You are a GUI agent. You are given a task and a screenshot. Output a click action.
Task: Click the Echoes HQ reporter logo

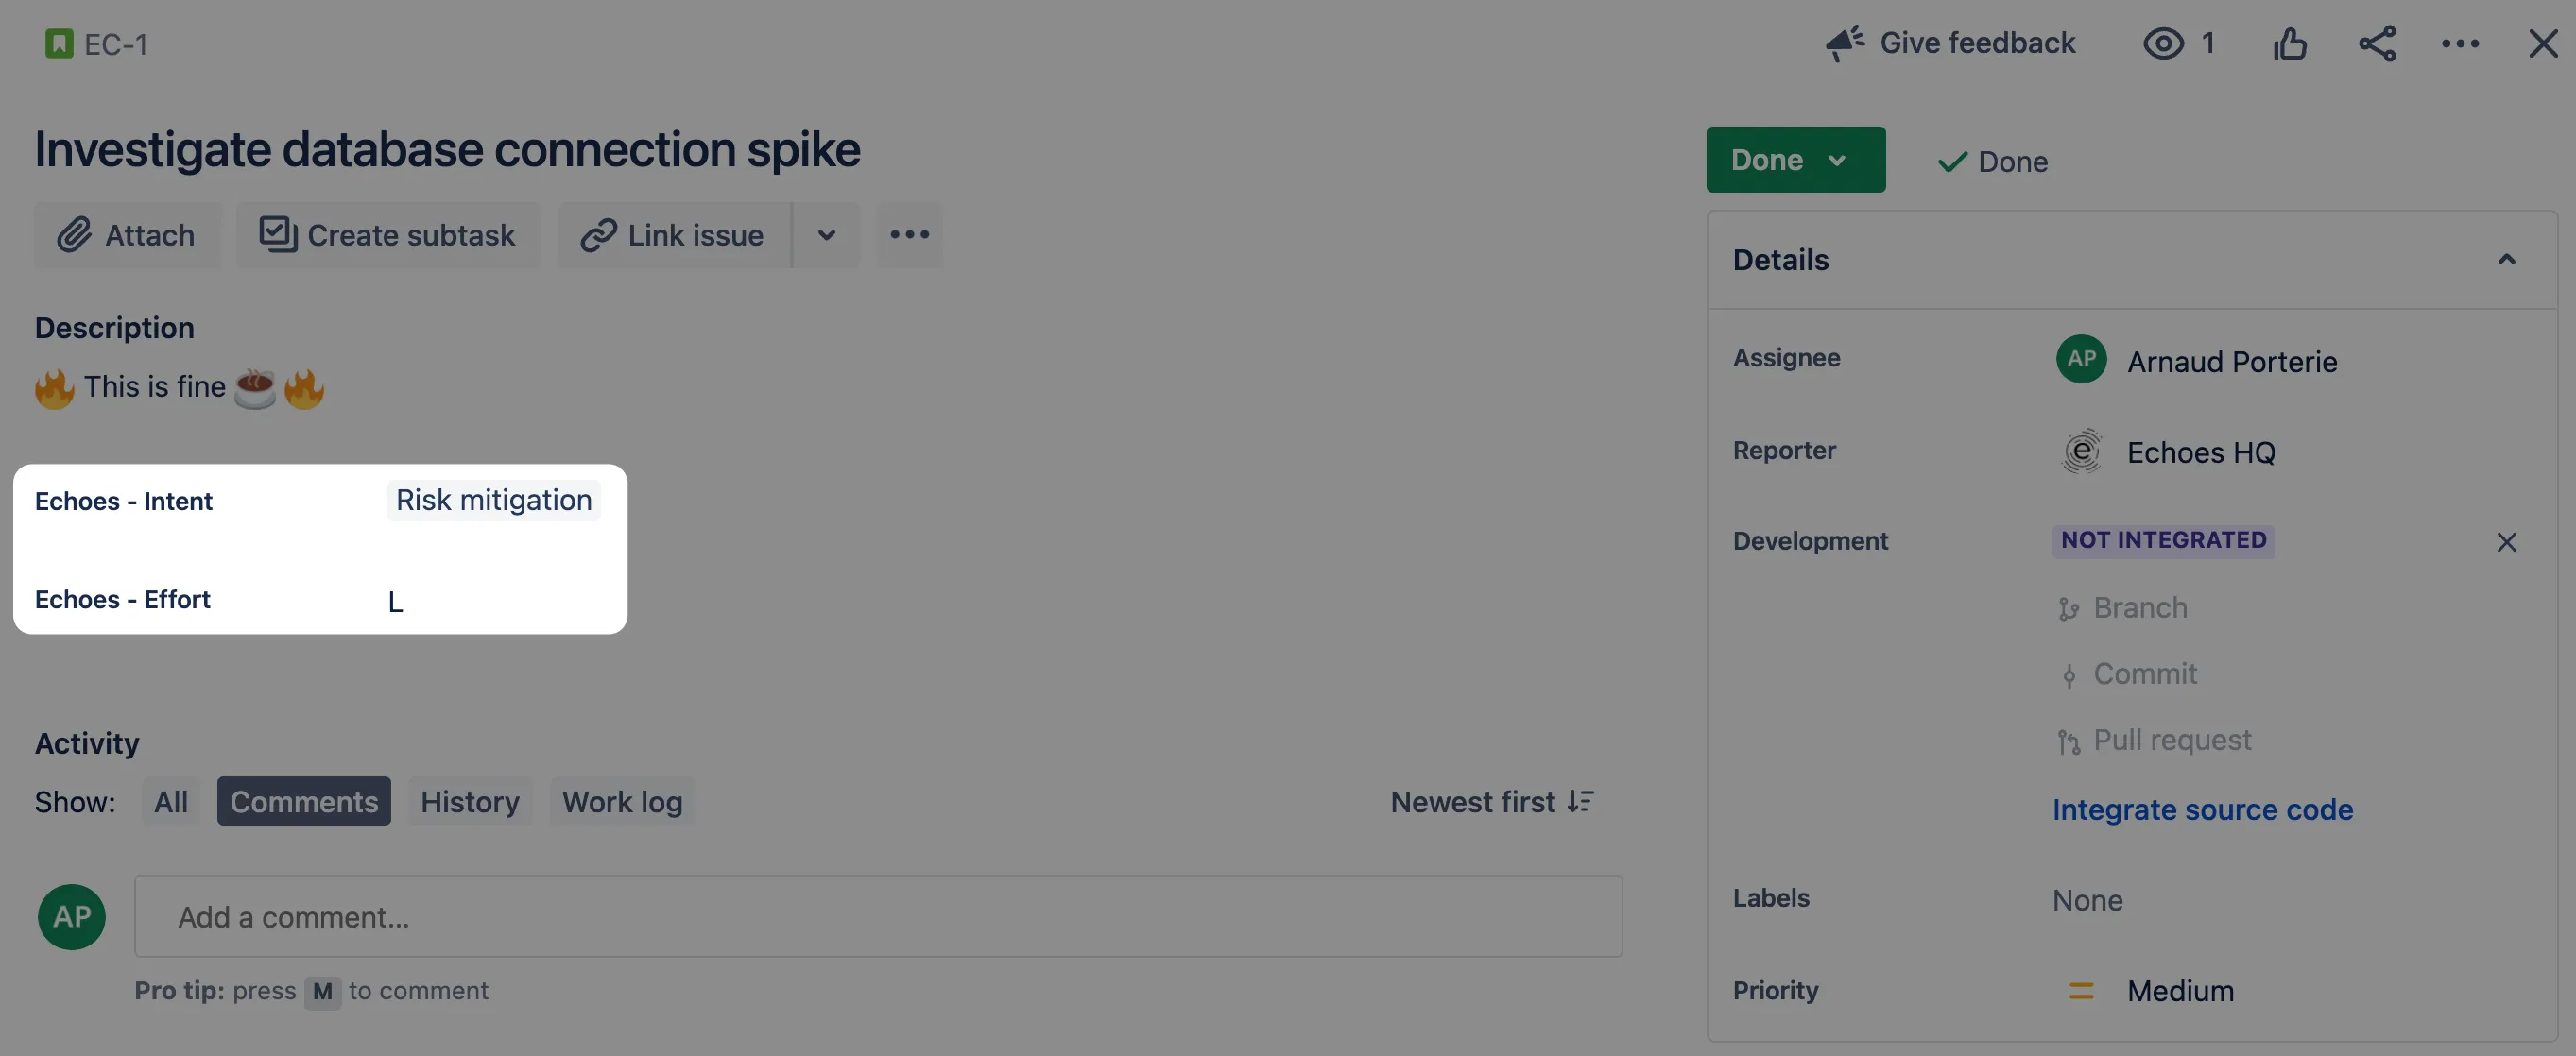[x=2081, y=451]
